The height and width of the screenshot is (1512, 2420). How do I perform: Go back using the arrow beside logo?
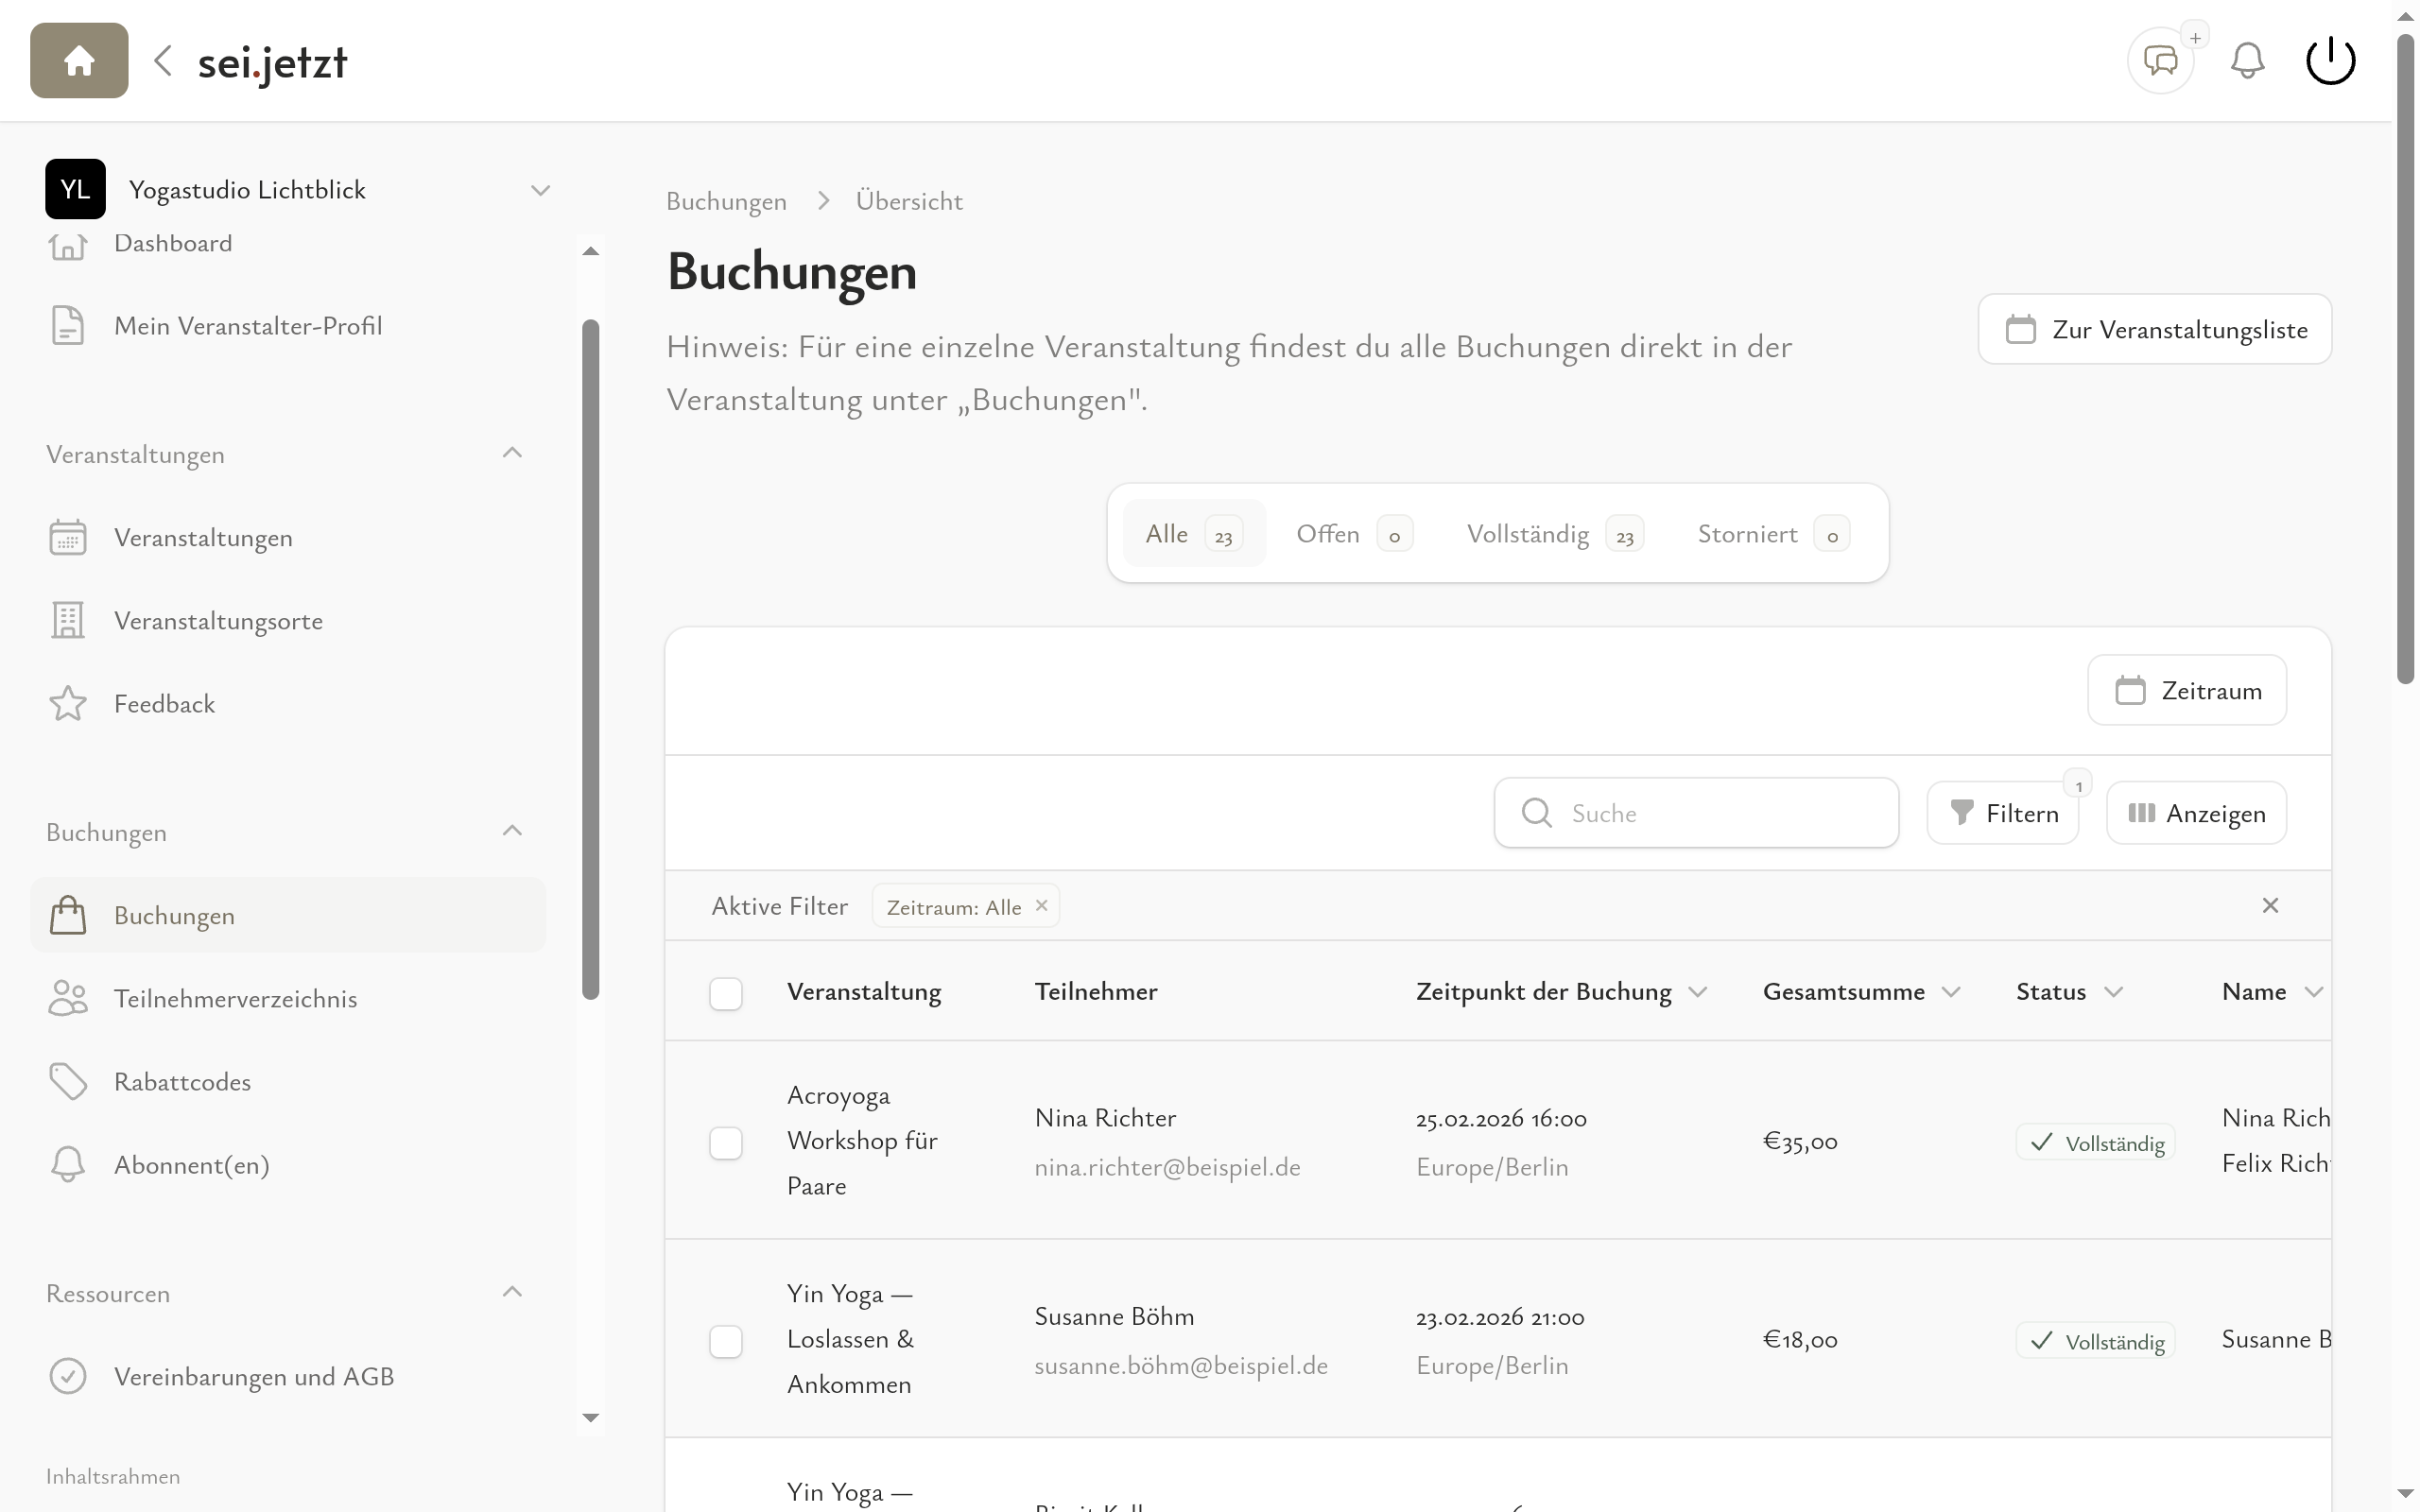[x=163, y=61]
